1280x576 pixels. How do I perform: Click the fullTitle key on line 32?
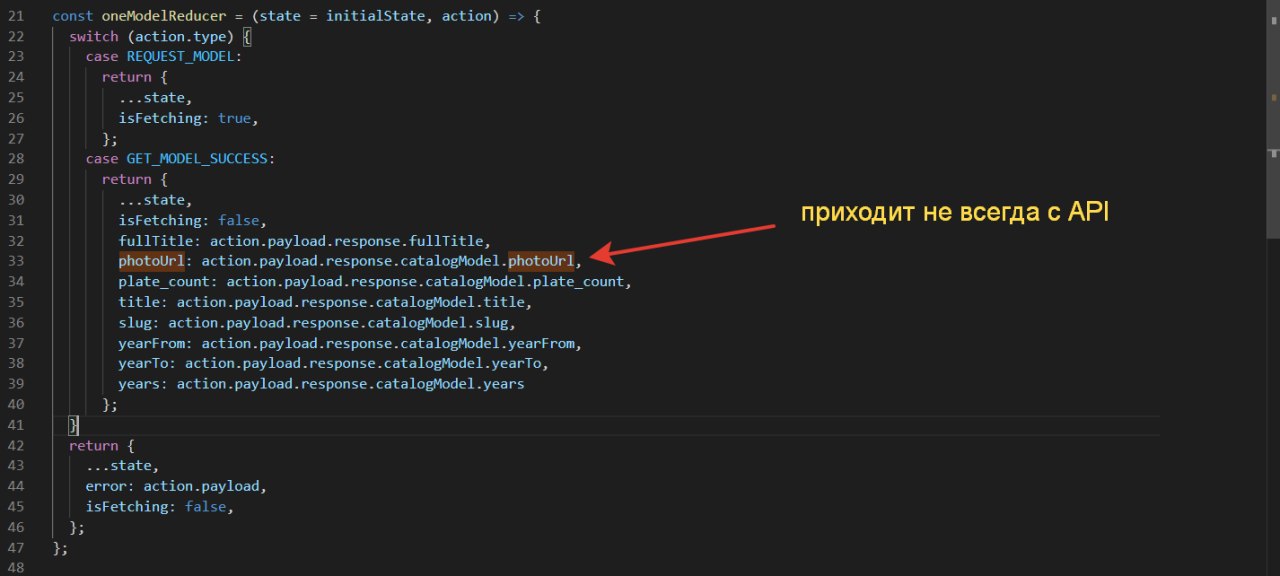click(155, 241)
